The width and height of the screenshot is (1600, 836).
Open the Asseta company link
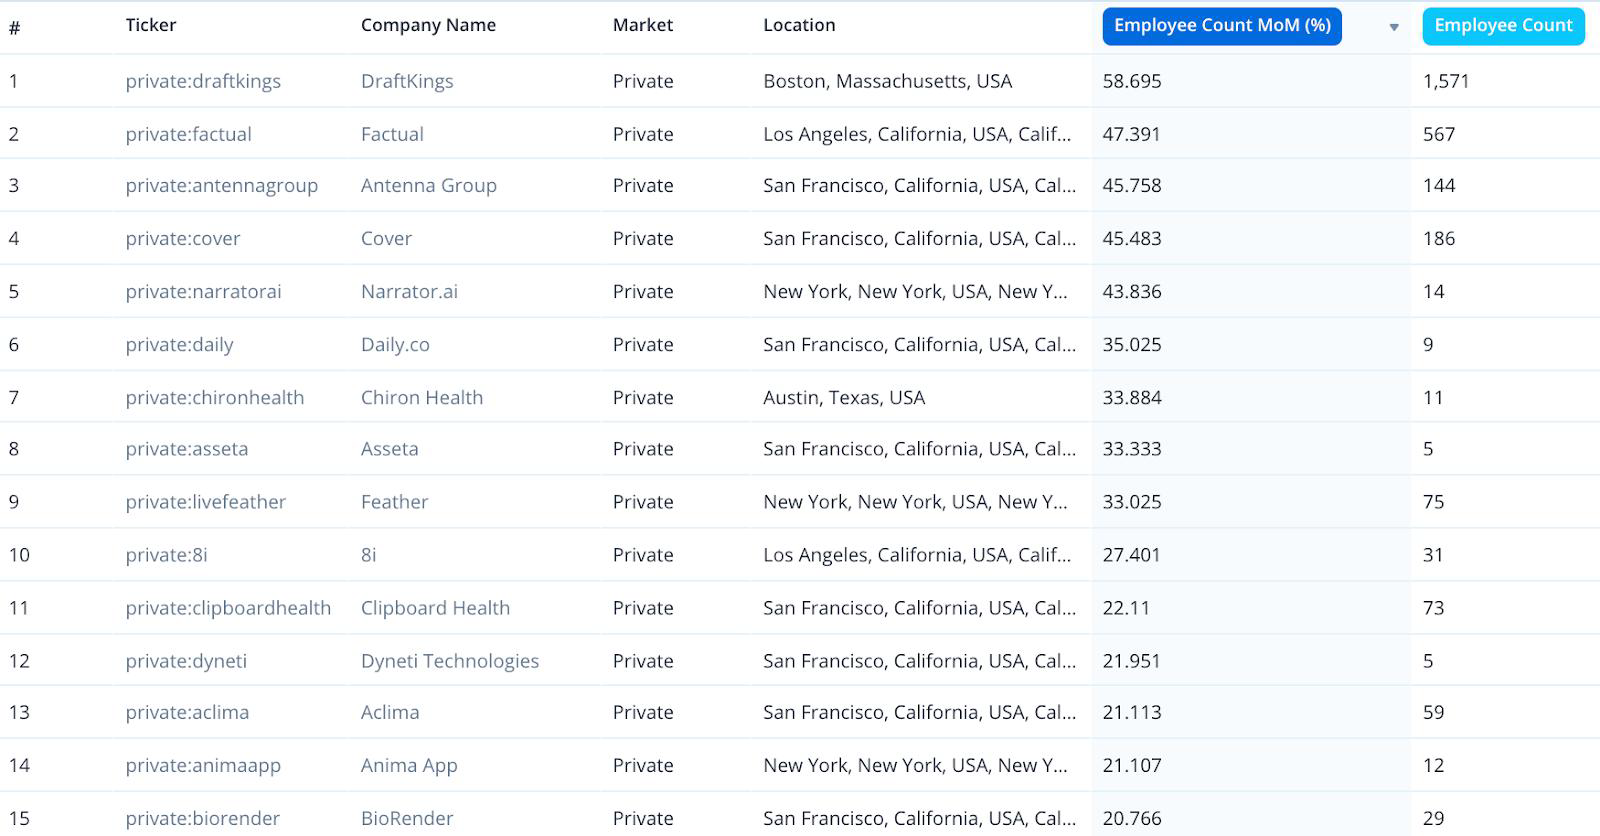pyautogui.click(x=389, y=448)
